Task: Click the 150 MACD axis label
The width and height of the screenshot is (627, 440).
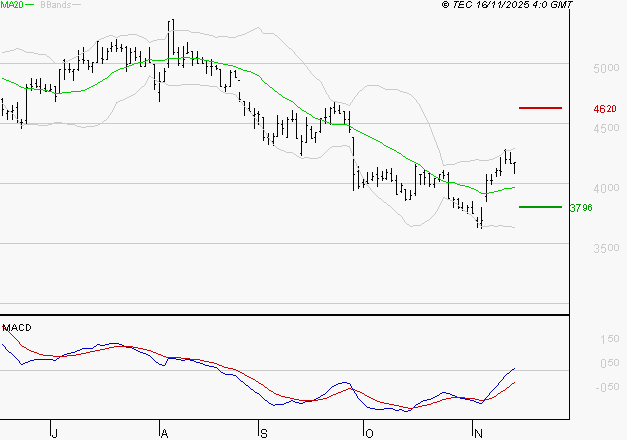Action: (610, 339)
